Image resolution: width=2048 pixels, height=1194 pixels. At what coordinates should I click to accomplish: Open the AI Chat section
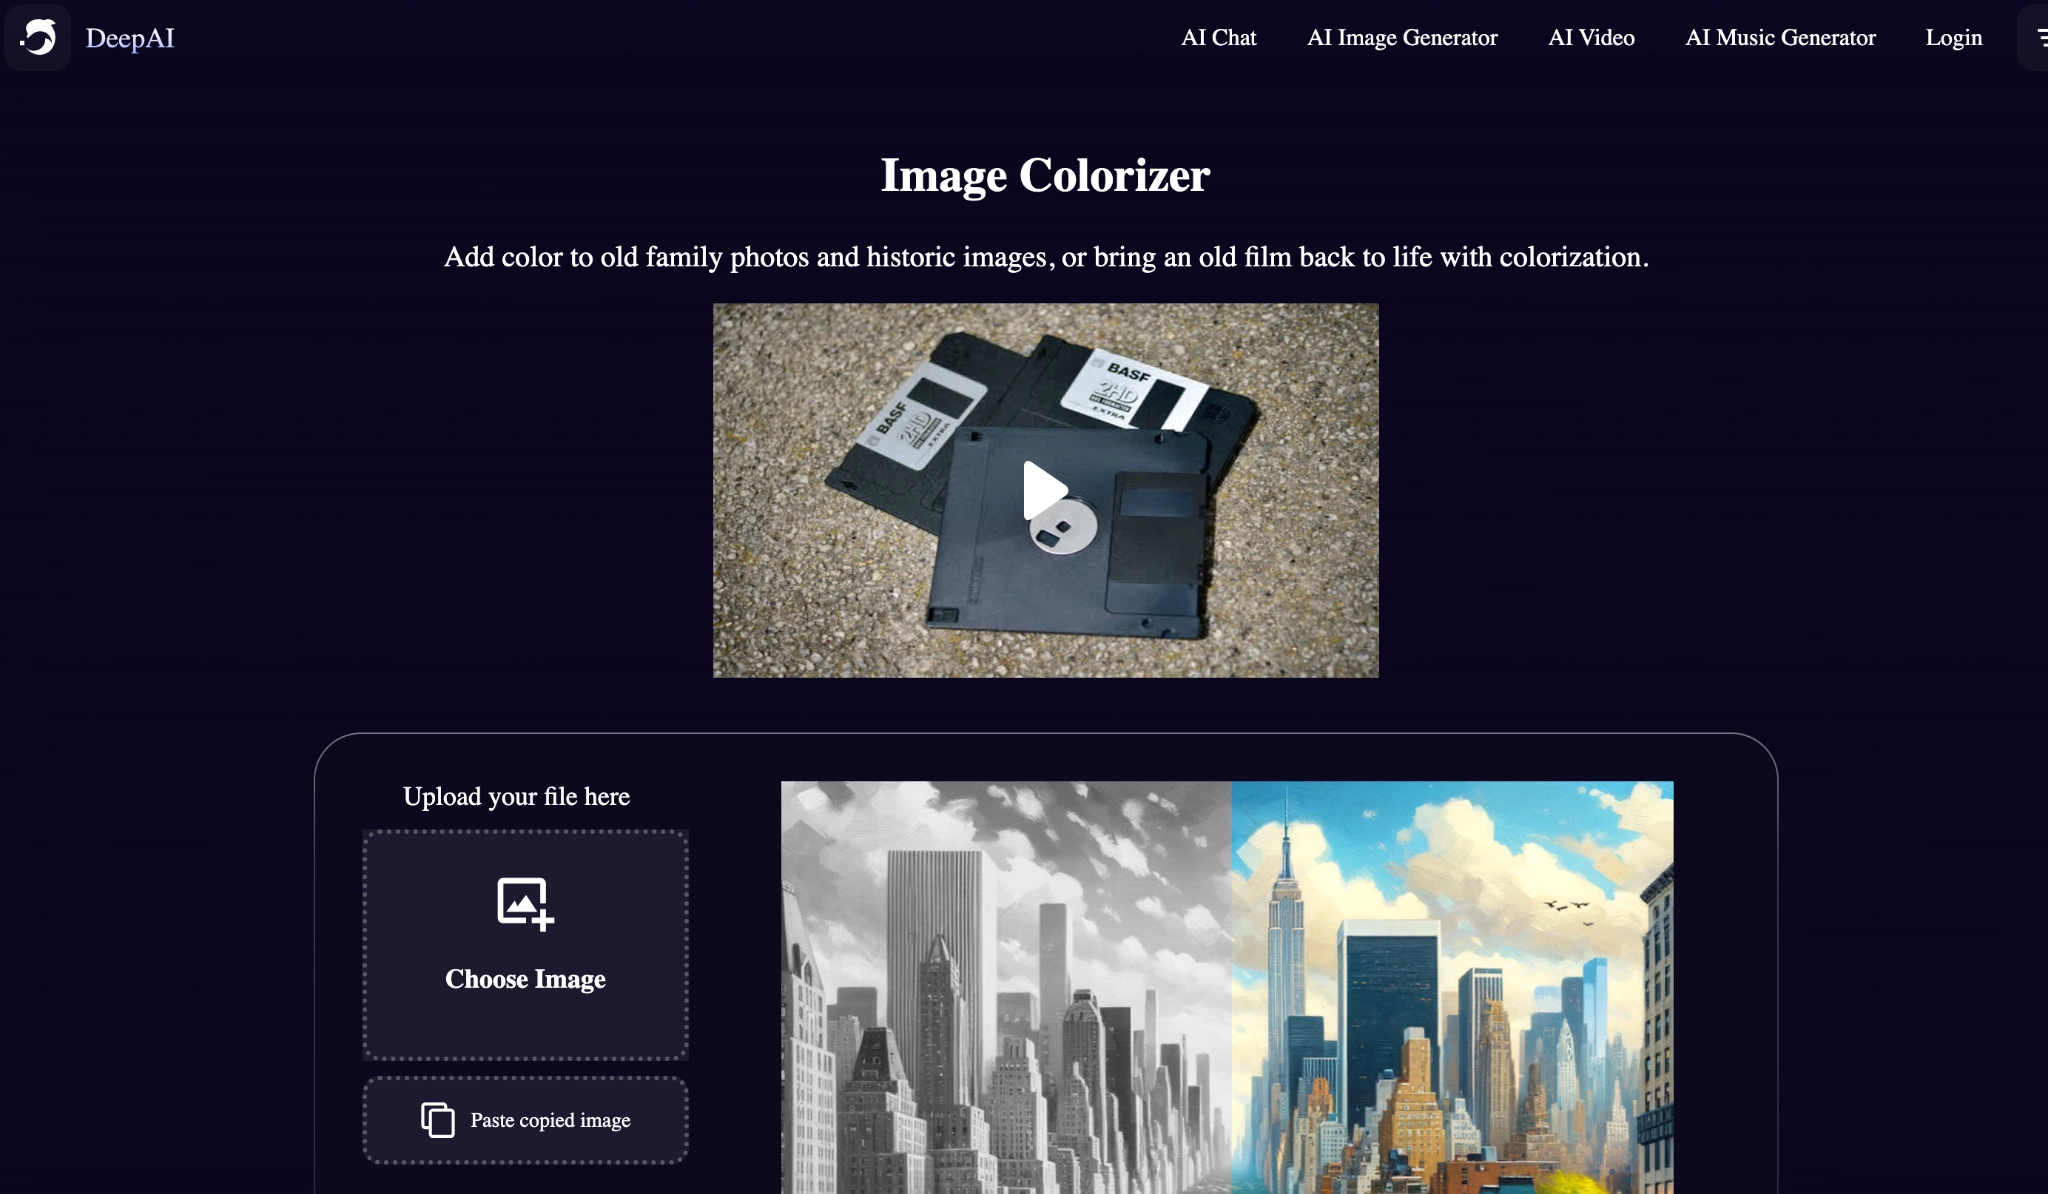pos(1218,37)
